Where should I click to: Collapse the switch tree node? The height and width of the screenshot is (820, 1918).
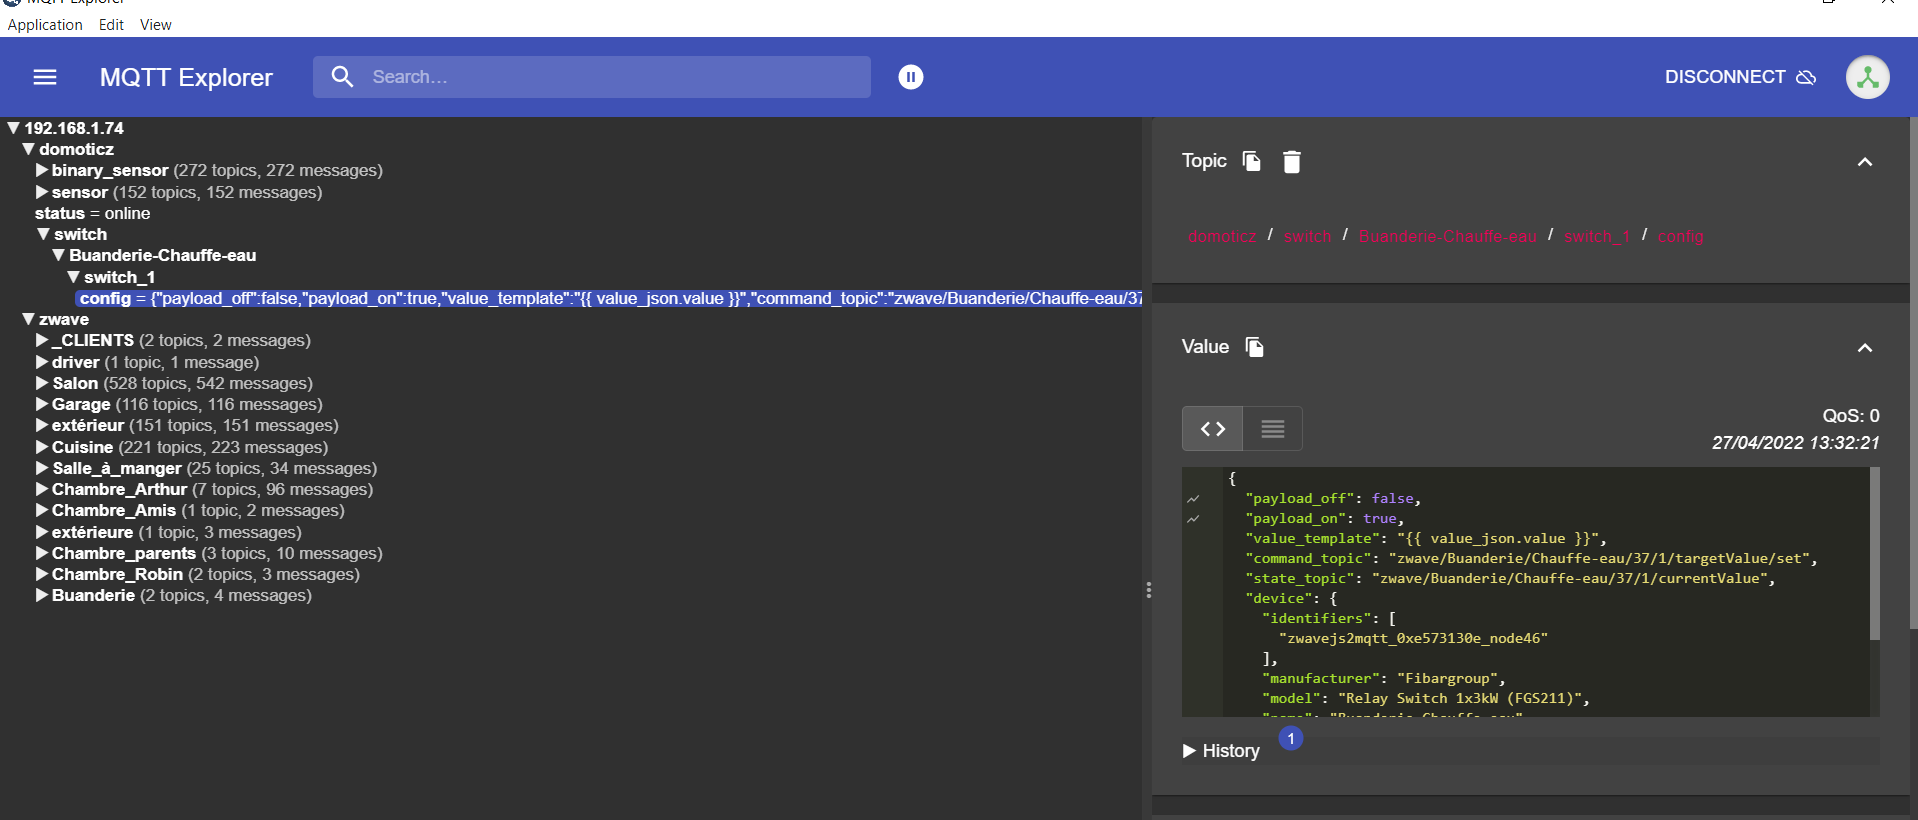pyautogui.click(x=43, y=234)
